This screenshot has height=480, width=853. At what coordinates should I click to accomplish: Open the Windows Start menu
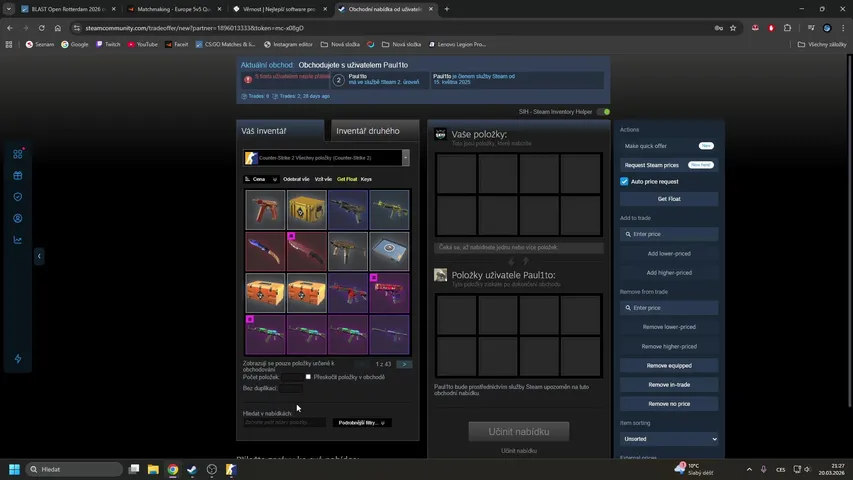(x=14, y=469)
